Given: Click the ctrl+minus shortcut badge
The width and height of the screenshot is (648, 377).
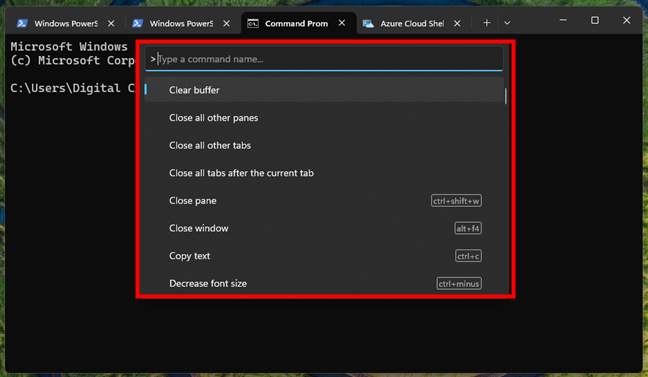Looking at the screenshot, I should point(459,284).
